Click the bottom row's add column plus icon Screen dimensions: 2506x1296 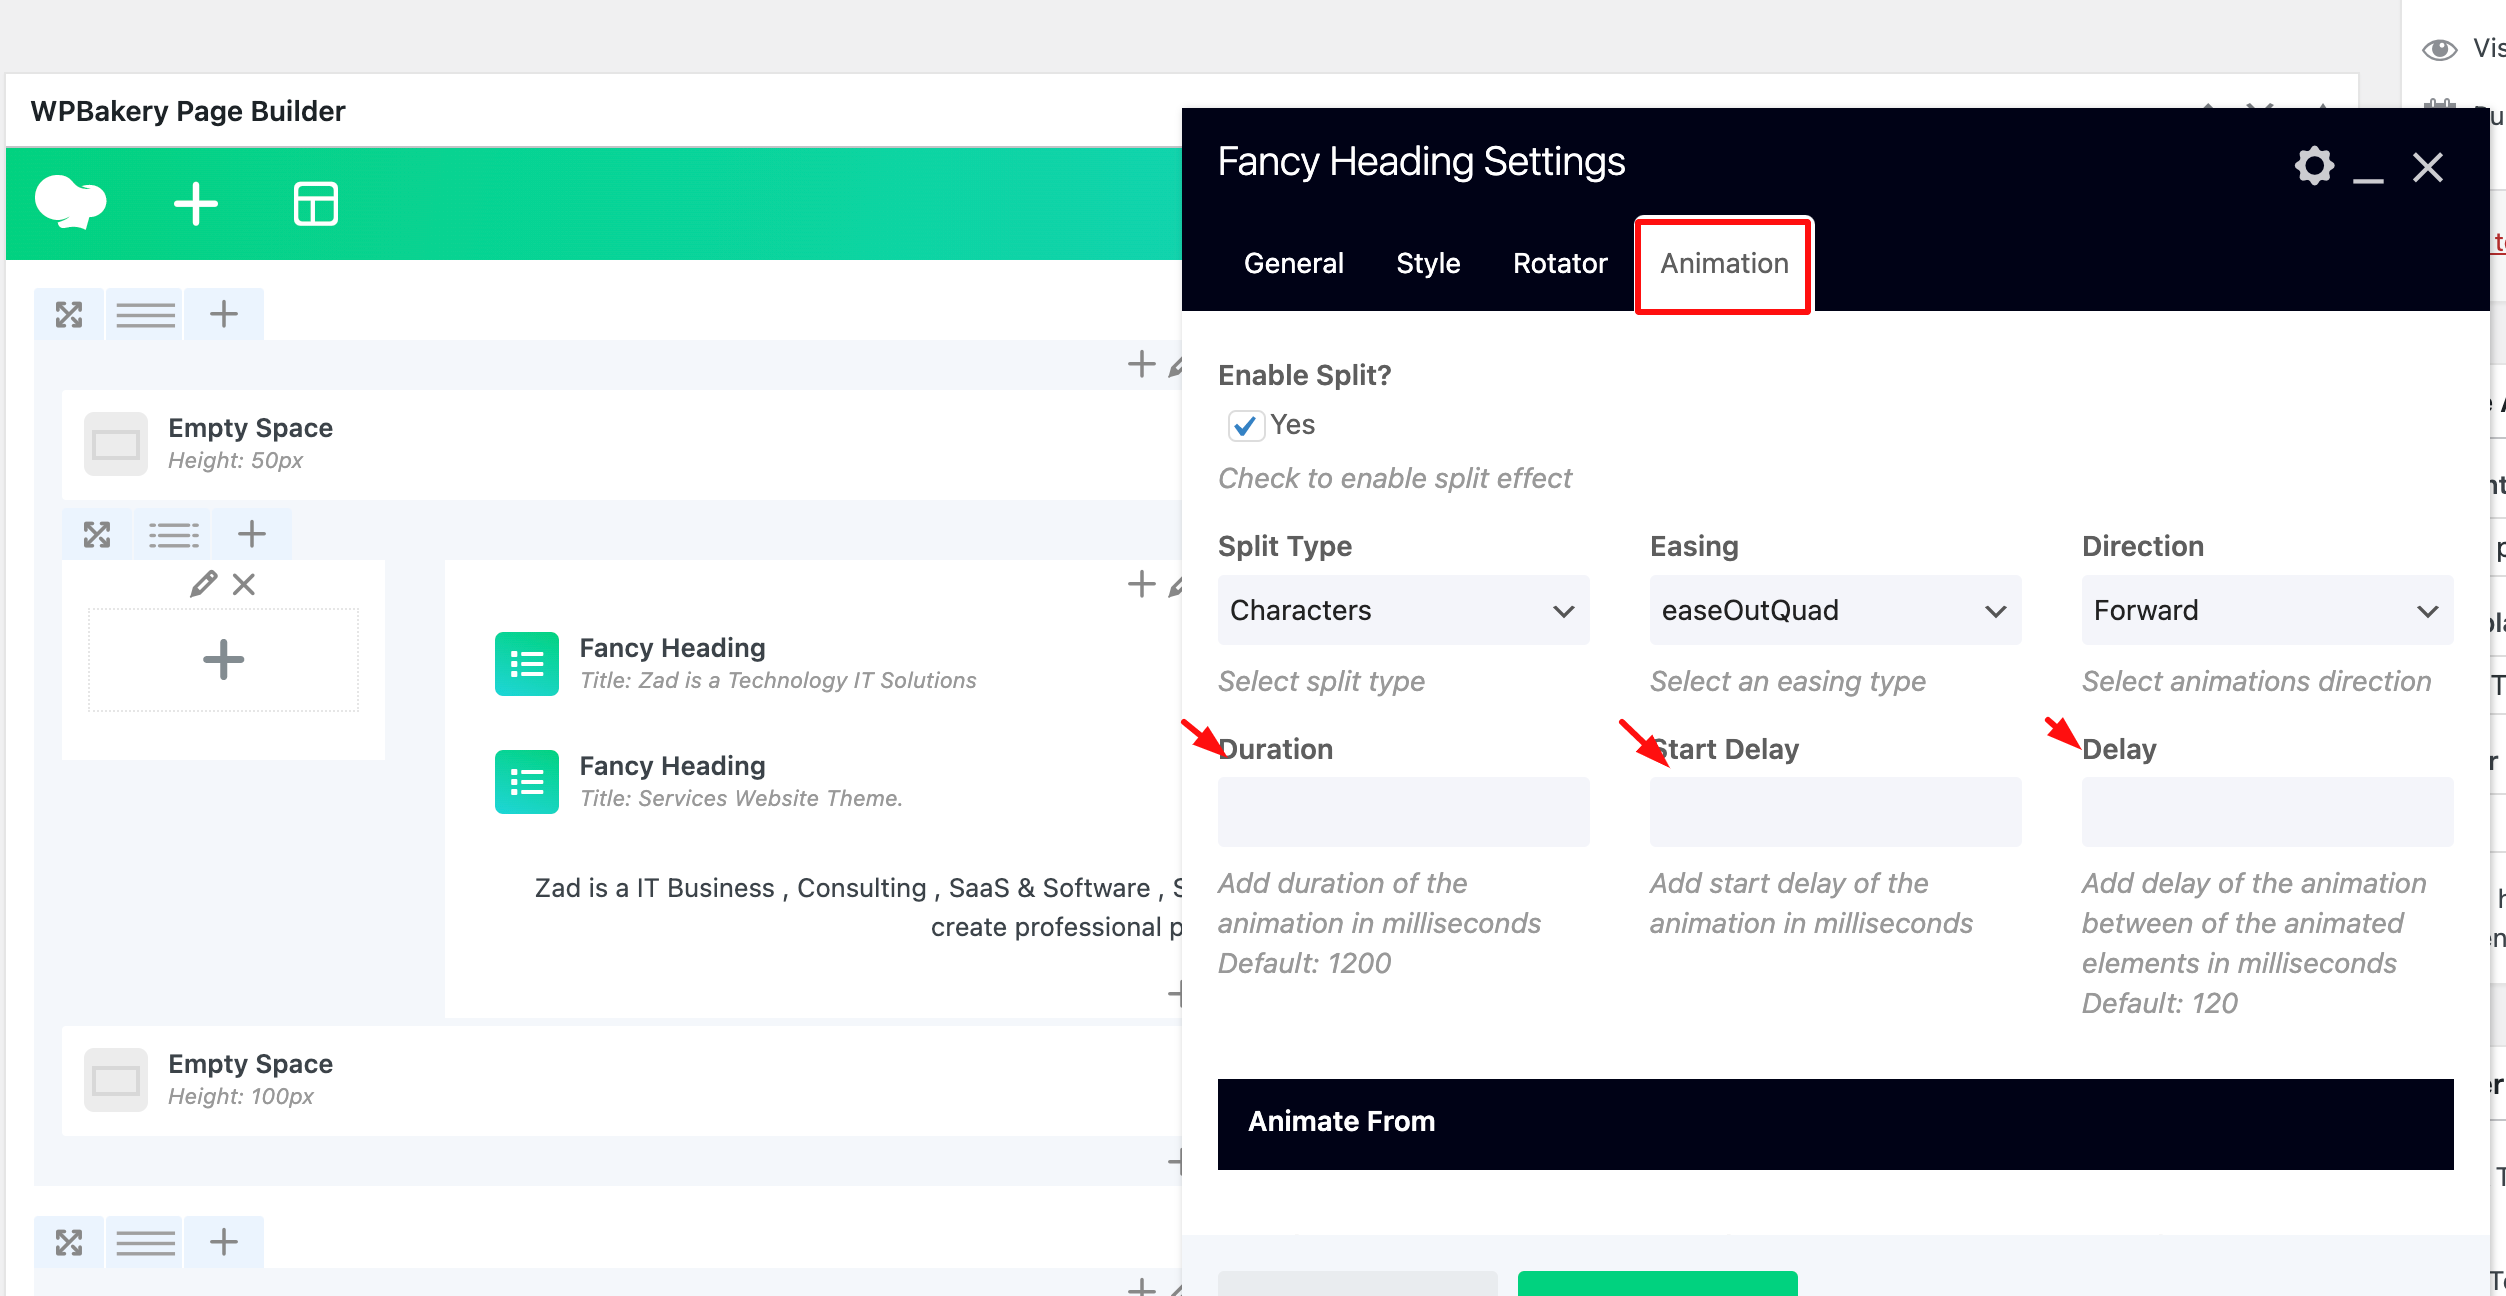[224, 1242]
